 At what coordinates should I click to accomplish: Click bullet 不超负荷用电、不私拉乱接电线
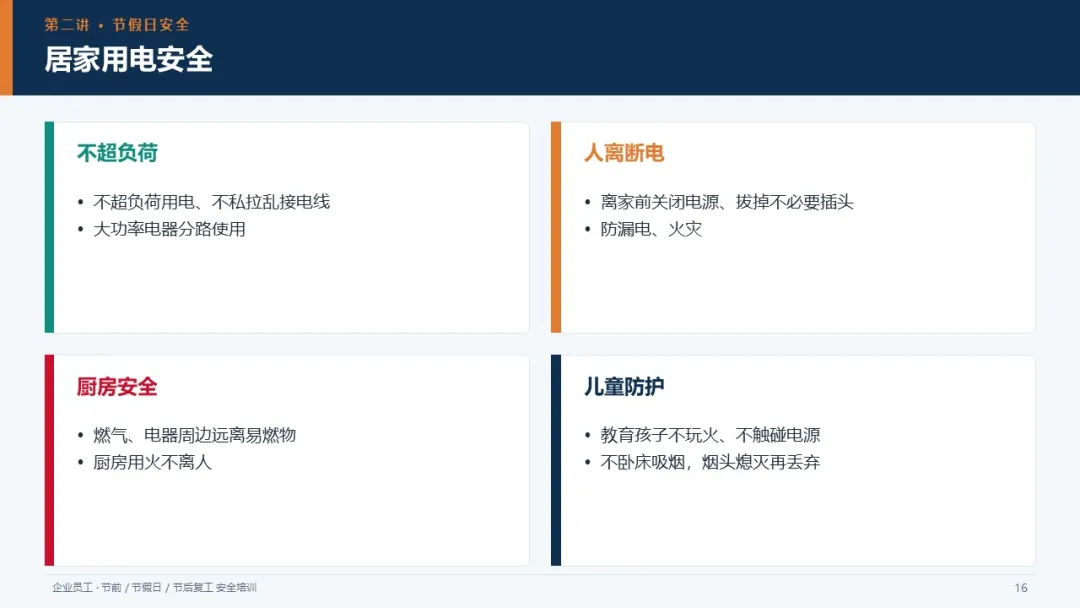(211, 202)
